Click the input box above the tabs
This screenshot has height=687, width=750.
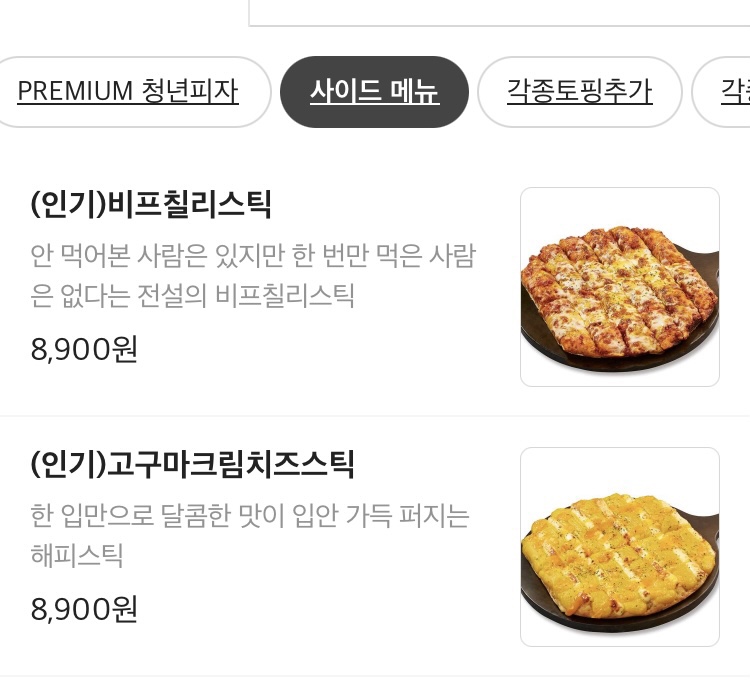pos(499,13)
